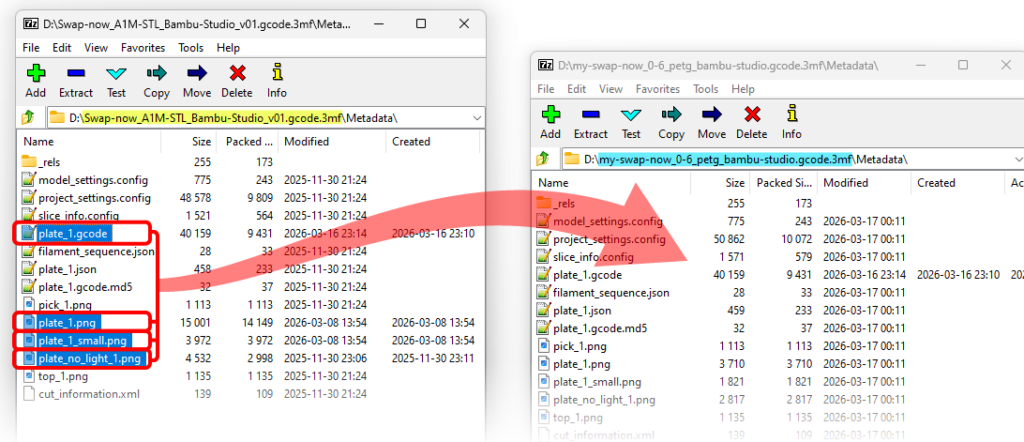The height and width of the screenshot is (442, 1024).
Task: Open the Favorites menu in the left window
Action: pos(143,47)
